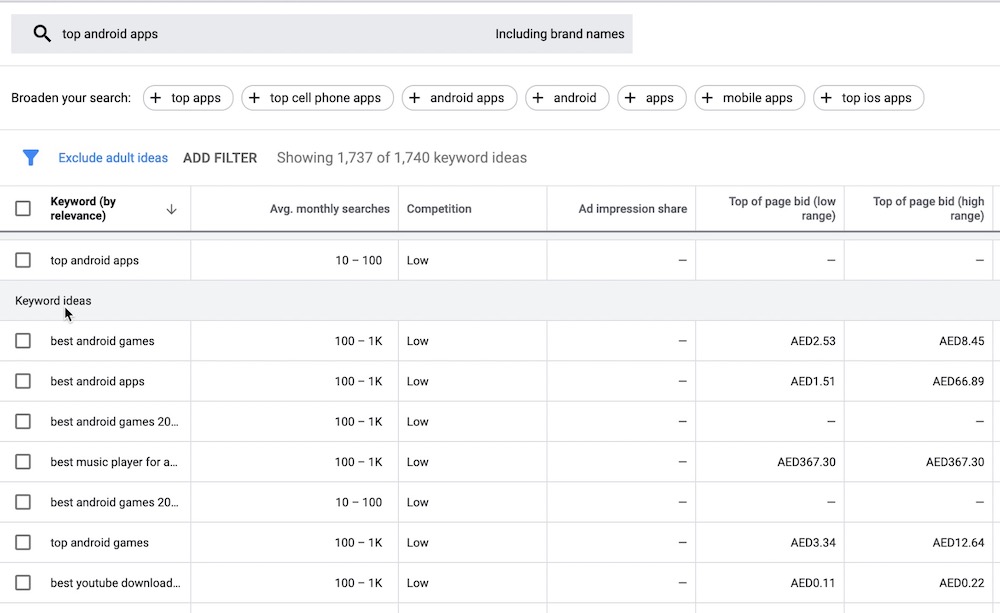Open the 'Including brand names' option
The width and height of the screenshot is (1000, 613).
tap(559, 34)
